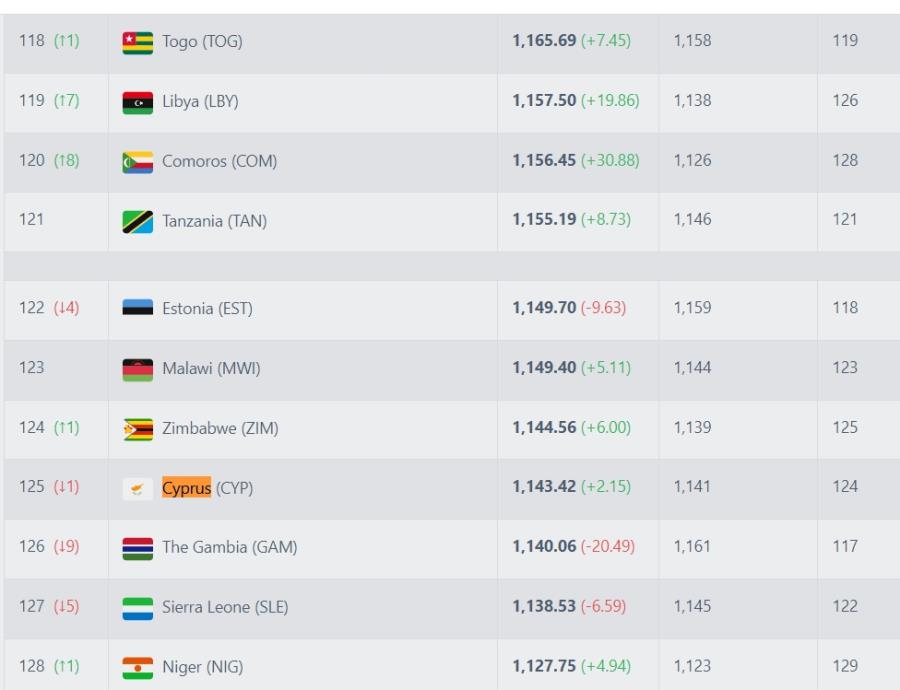The height and width of the screenshot is (690, 900).
Task: Click the Cyprus flag icon
Action: coord(138,489)
